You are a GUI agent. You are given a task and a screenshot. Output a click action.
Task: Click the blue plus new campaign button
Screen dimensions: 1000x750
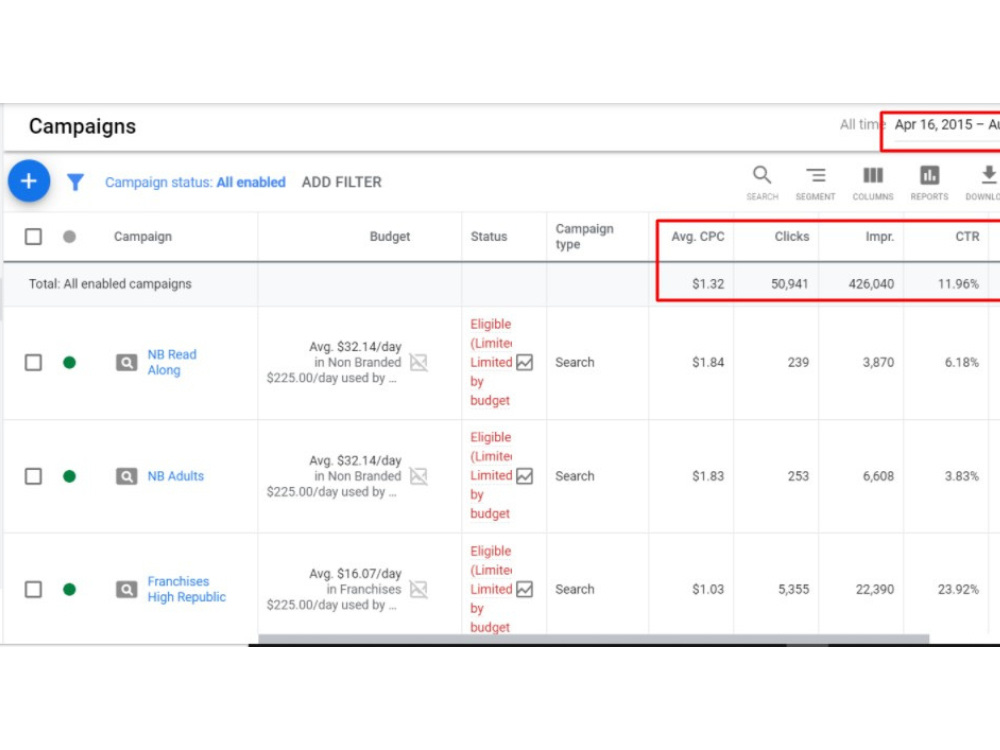tap(29, 181)
